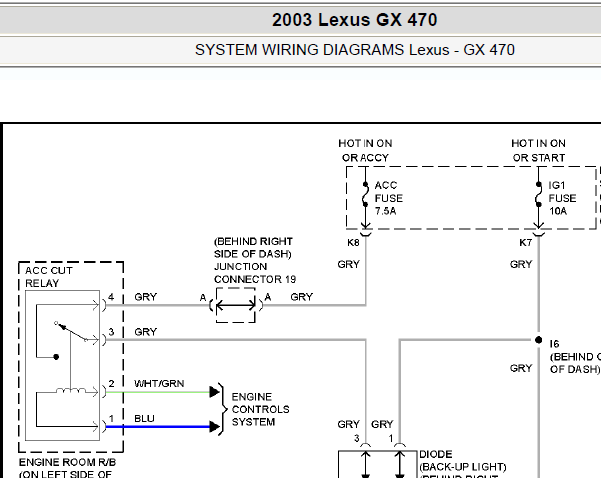
Task: Click GRY label on relay pin 3 wire
Action: [x=146, y=332]
